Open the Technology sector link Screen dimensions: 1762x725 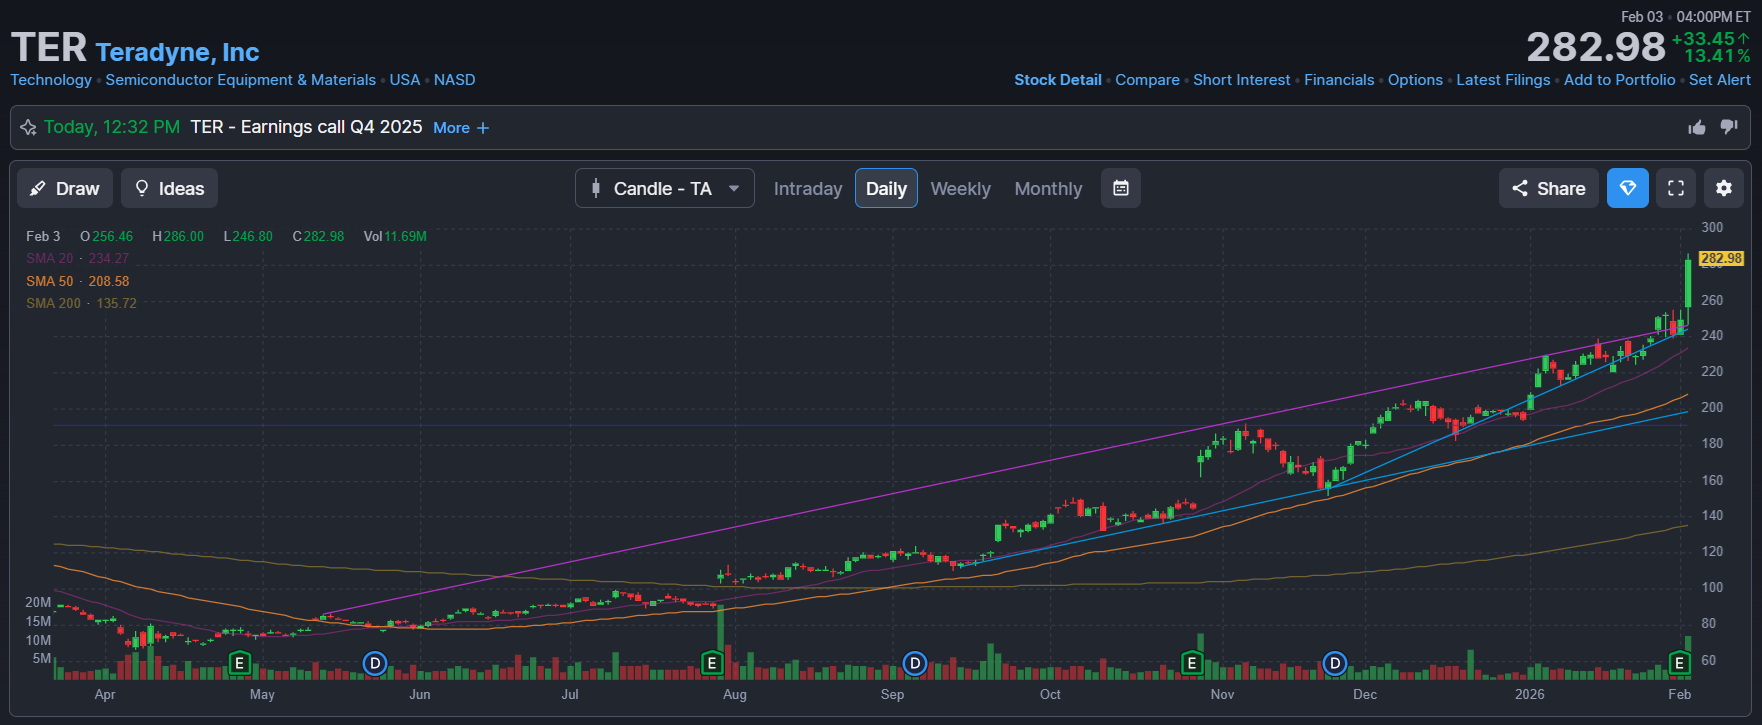pyautogui.click(x=51, y=80)
